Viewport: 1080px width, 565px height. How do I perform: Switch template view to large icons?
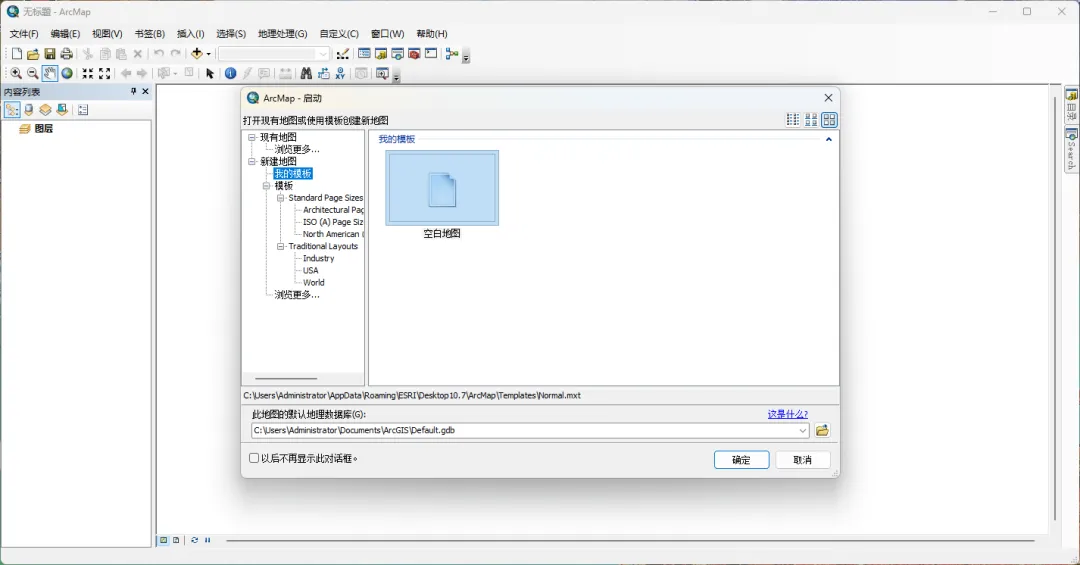829,120
